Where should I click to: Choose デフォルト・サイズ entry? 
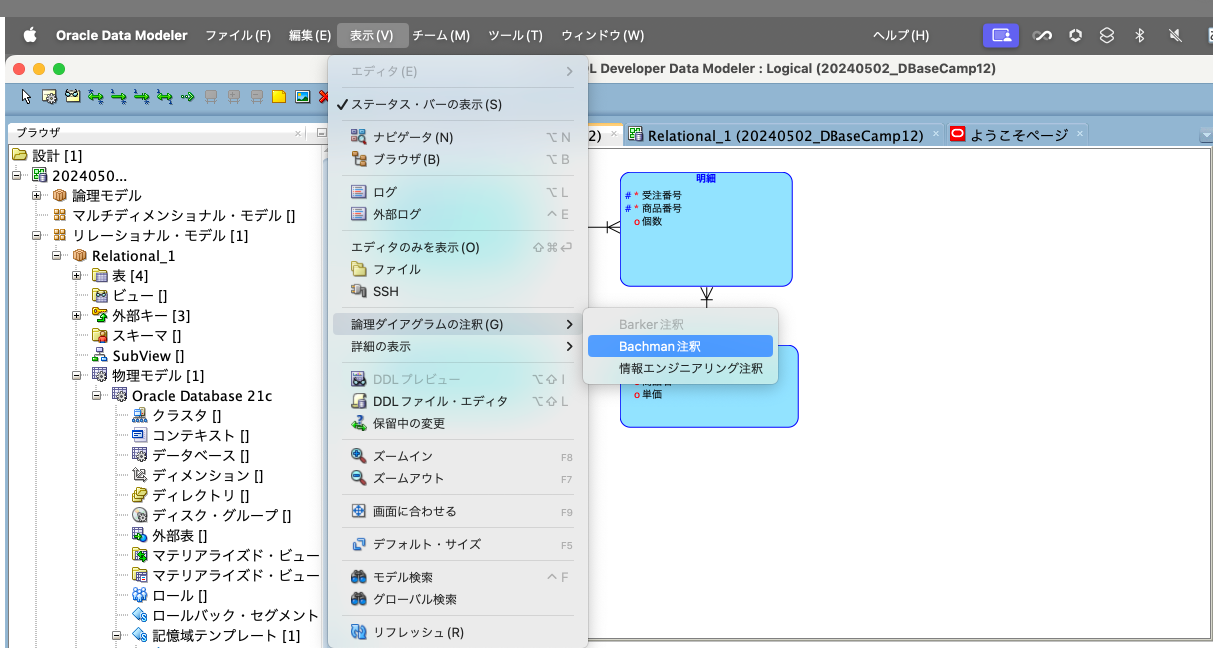[459, 544]
